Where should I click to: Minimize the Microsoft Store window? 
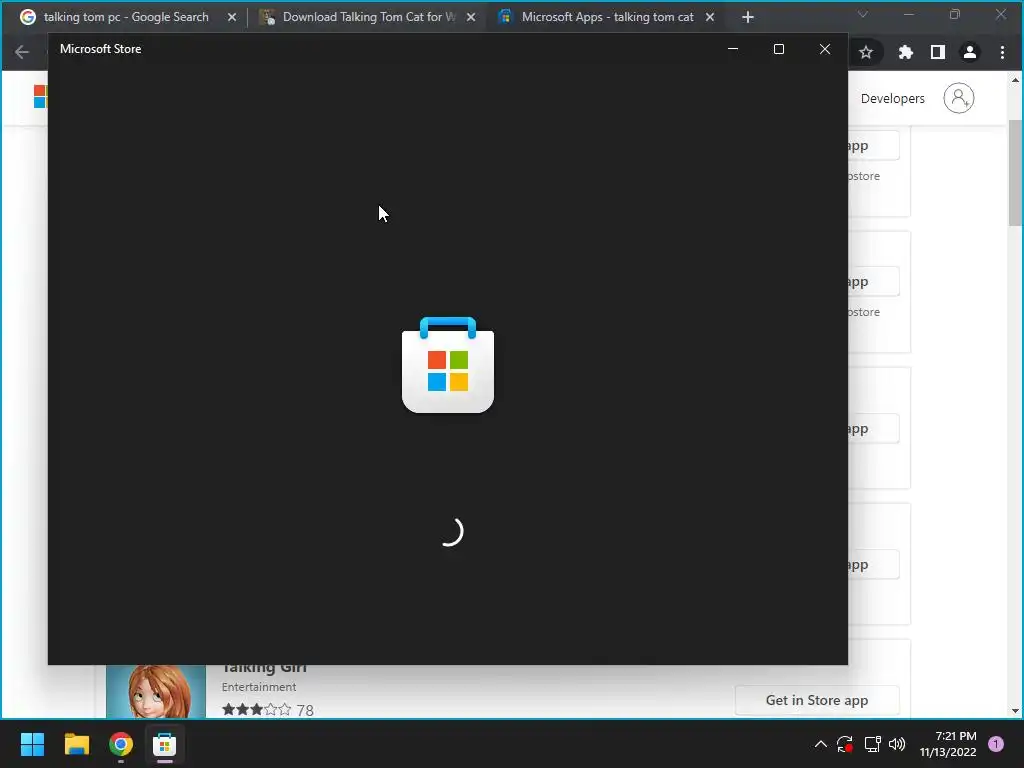pos(733,49)
